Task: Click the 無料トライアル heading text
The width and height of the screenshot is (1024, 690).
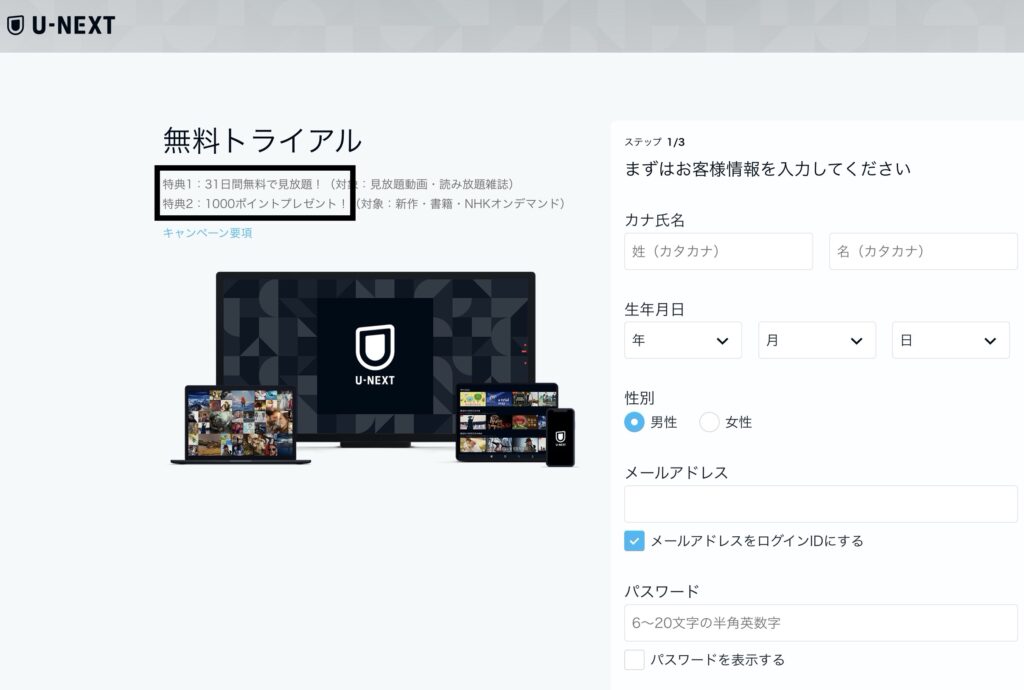Action: 262,140
